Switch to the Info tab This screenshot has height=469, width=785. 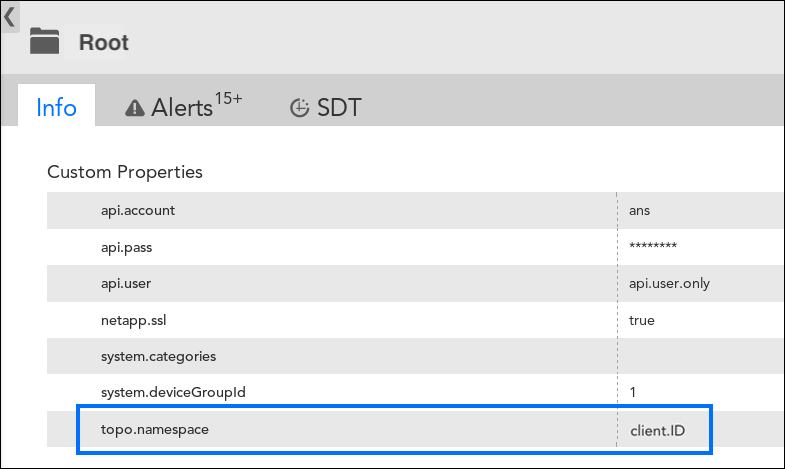tap(57, 107)
